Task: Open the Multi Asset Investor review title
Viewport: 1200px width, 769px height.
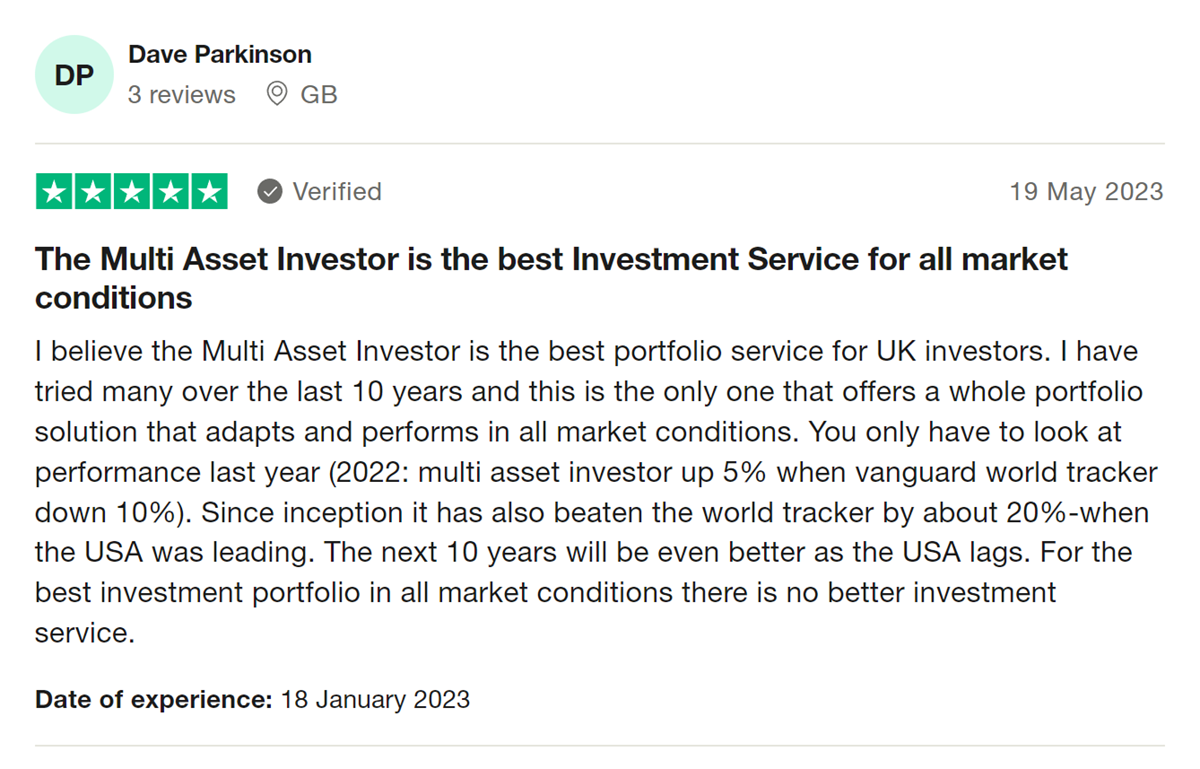Action: [x=552, y=278]
